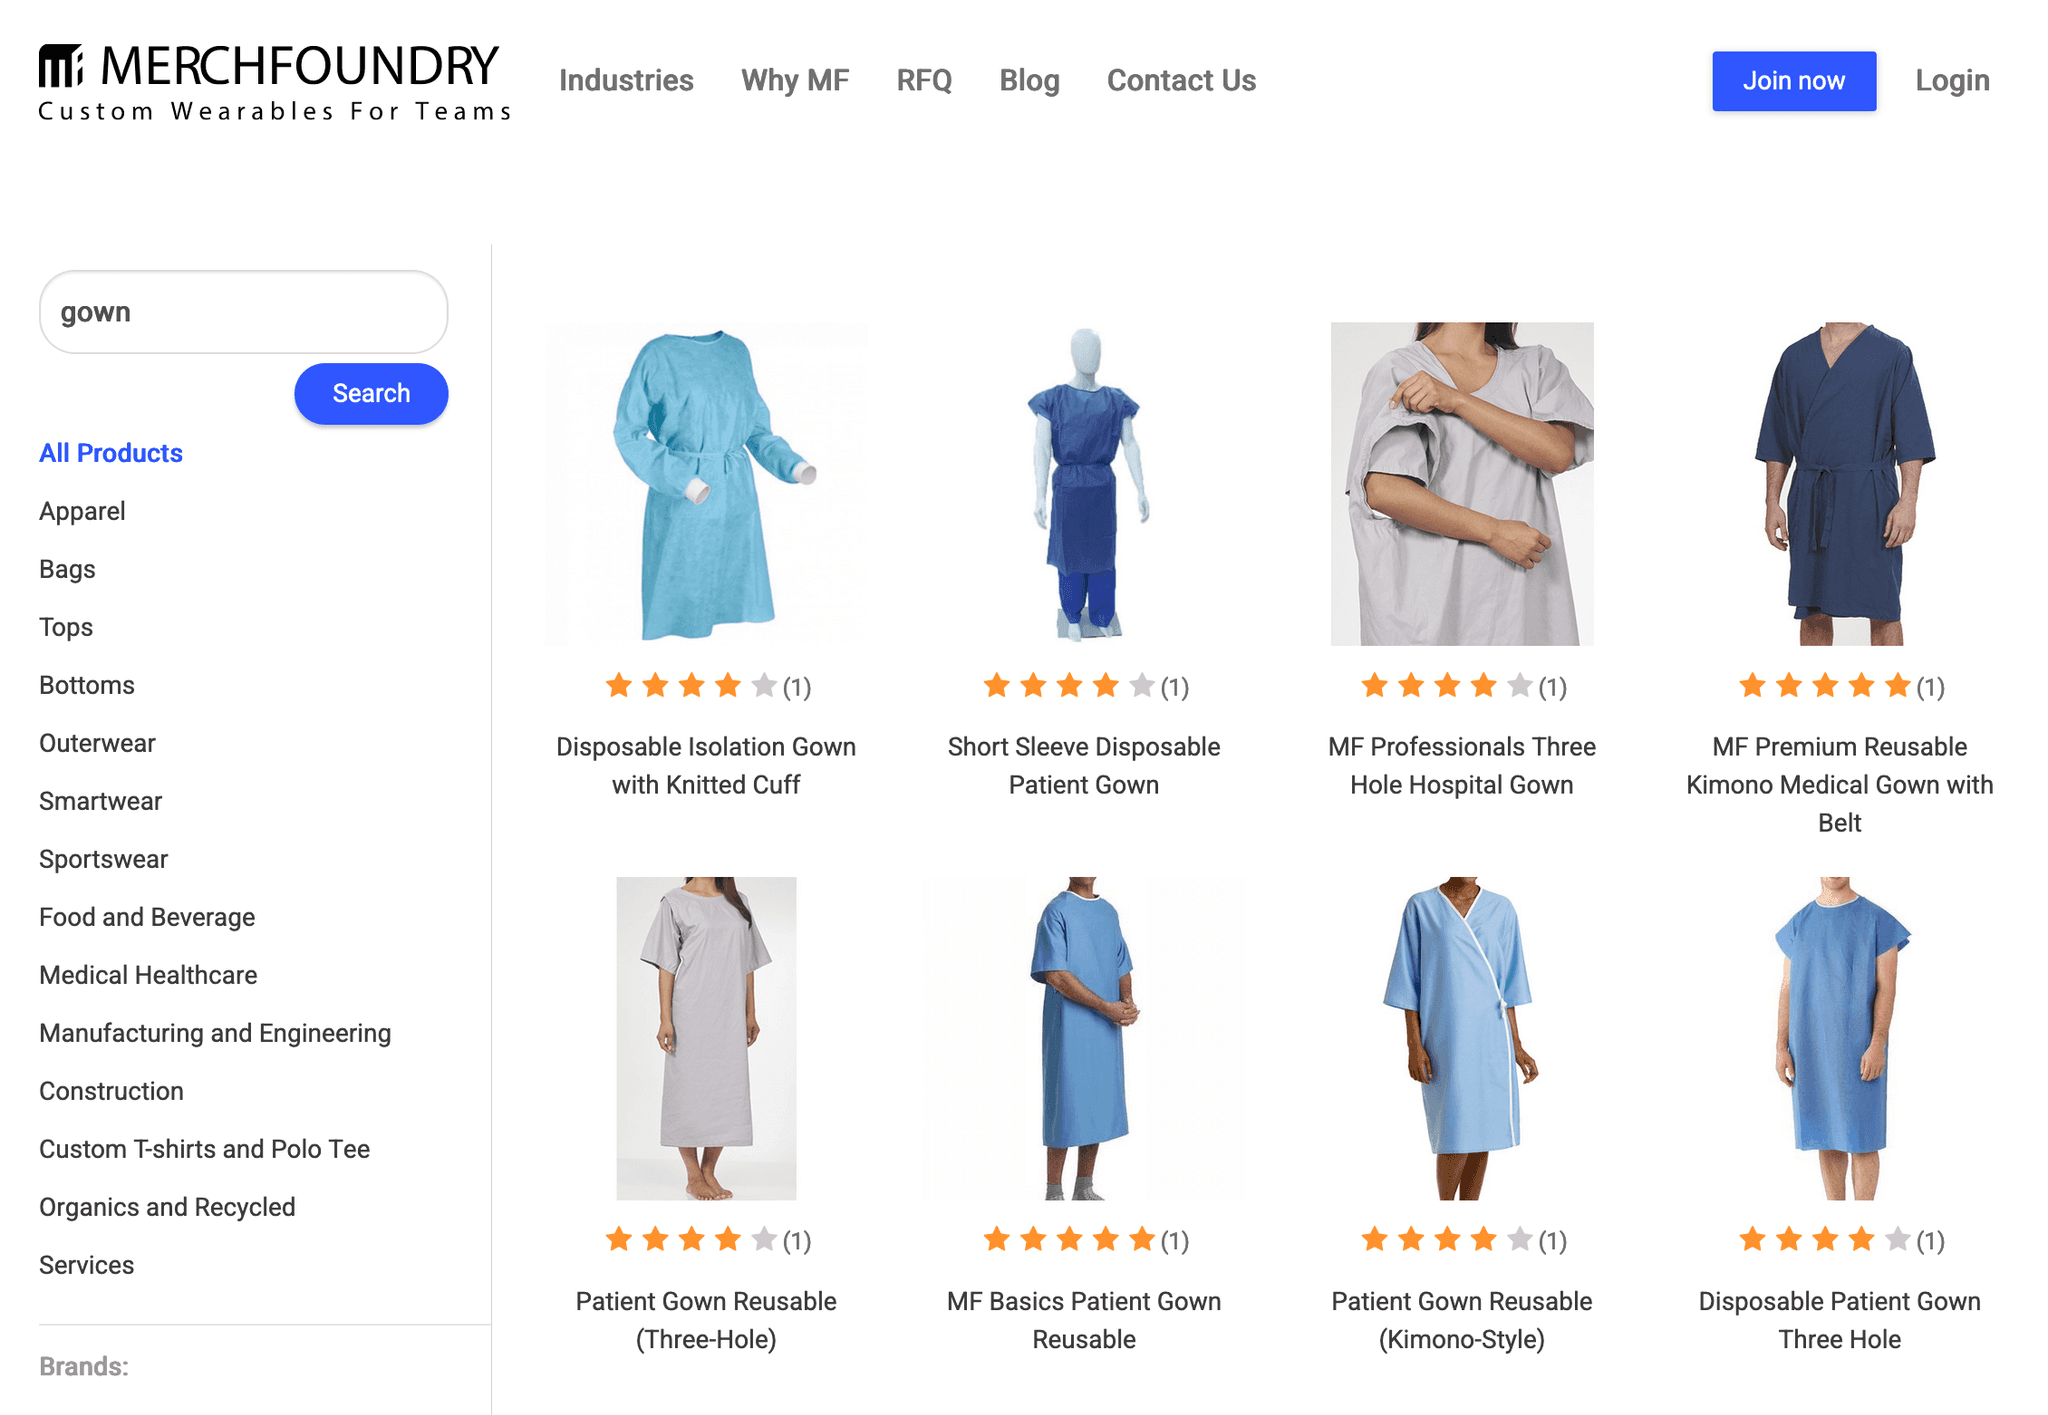Select the All Products filter

point(111,453)
